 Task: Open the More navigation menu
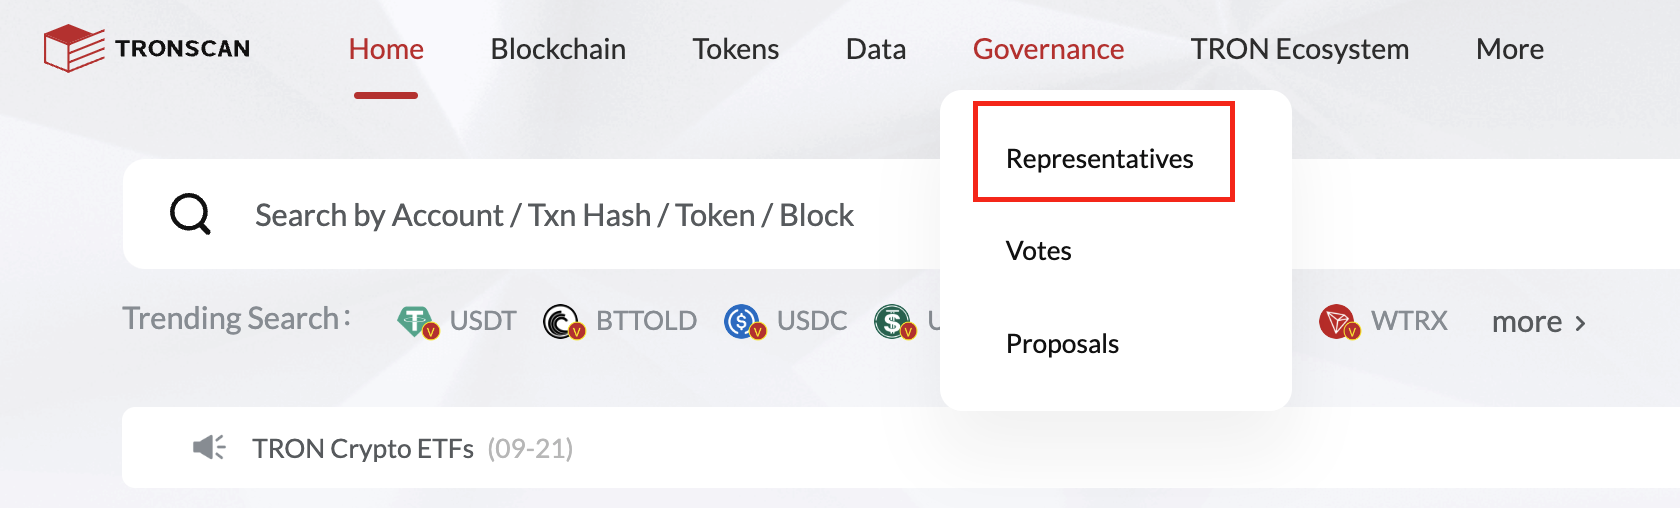coord(1510,49)
